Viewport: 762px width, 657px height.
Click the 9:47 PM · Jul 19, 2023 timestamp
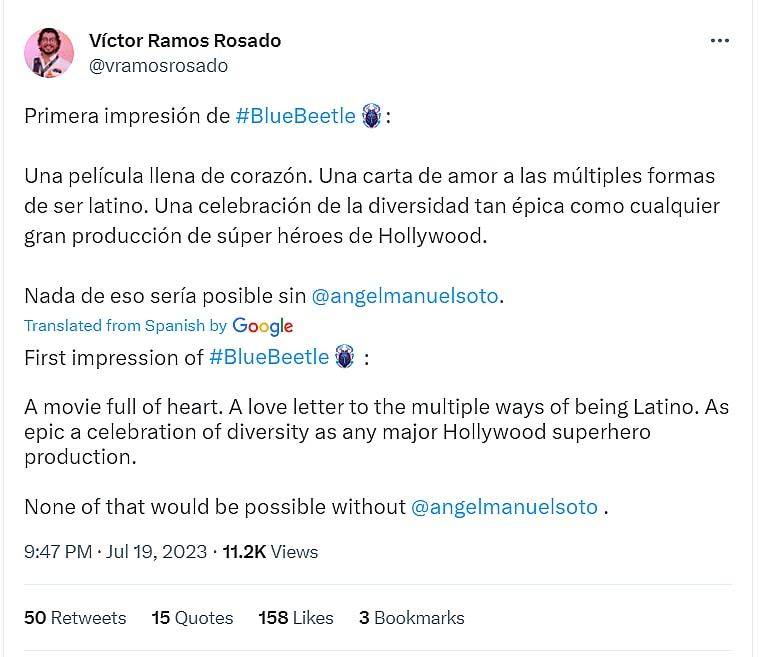tap(115, 552)
